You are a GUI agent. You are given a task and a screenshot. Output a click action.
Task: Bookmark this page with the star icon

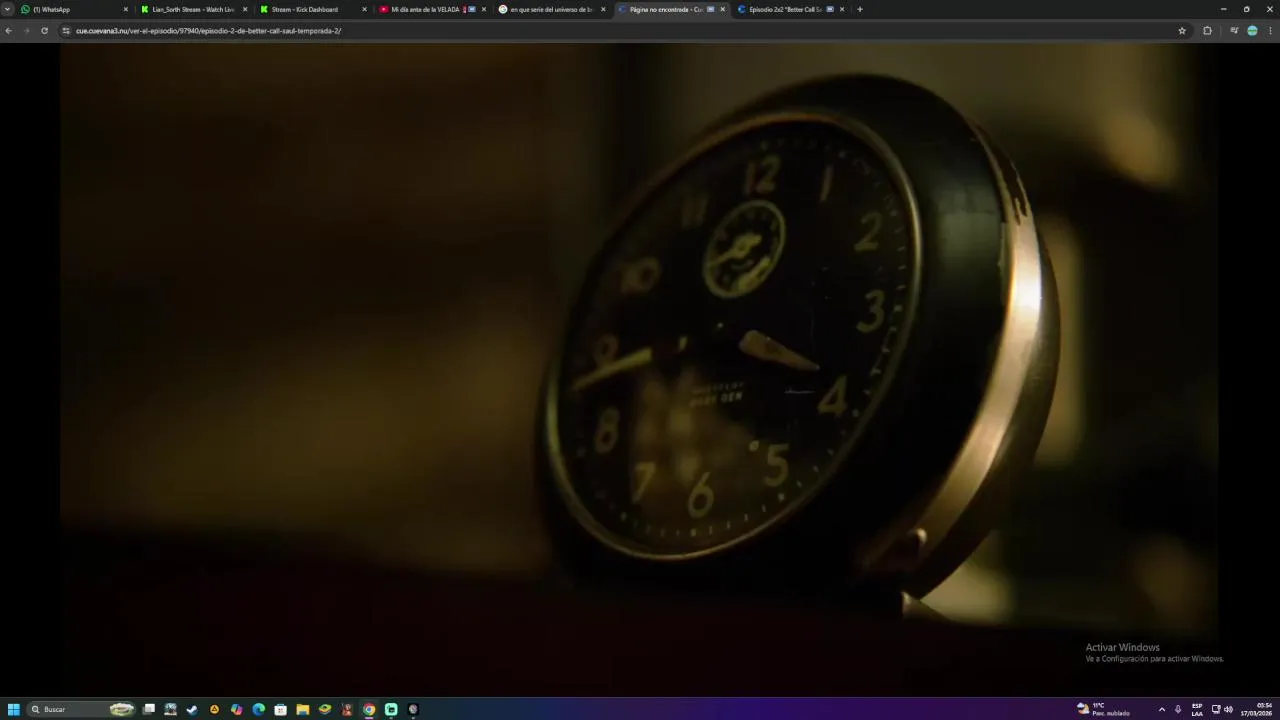(x=1182, y=31)
